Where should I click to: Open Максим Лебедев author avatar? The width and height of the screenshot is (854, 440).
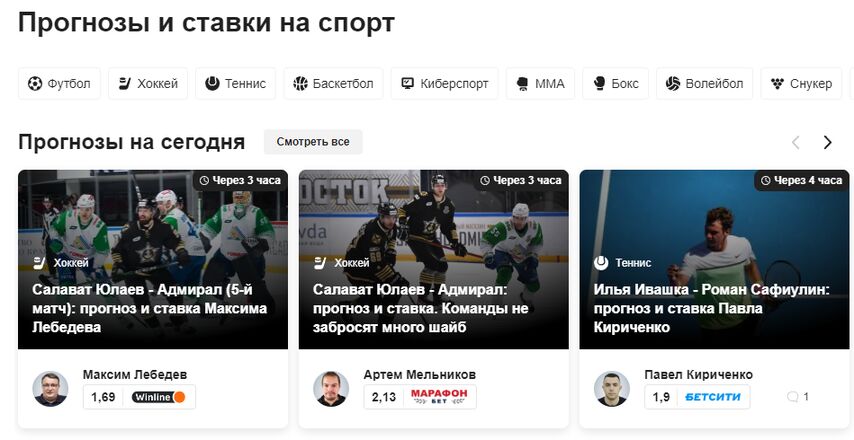50,389
